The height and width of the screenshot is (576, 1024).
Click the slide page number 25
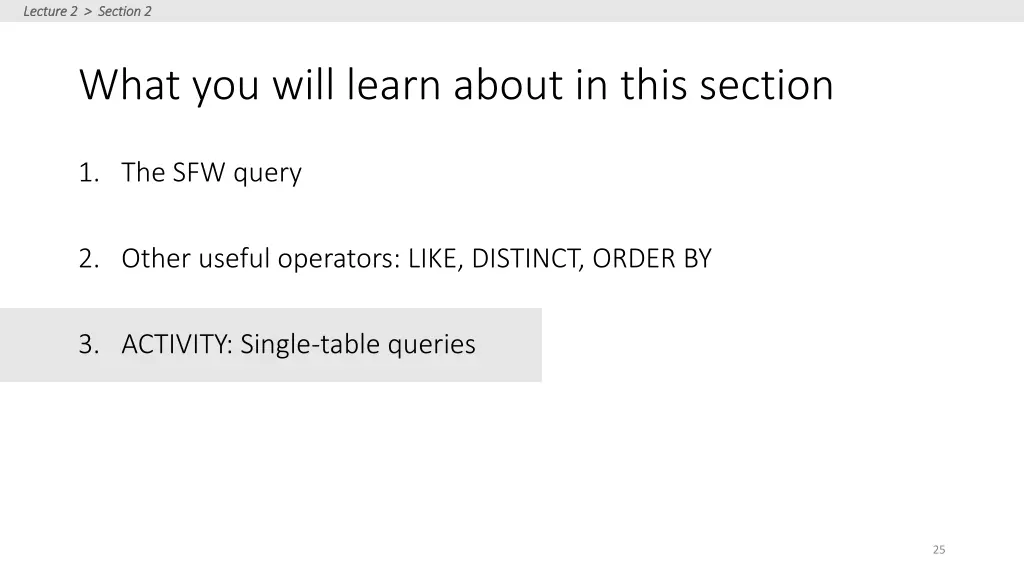click(x=939, y=550)
